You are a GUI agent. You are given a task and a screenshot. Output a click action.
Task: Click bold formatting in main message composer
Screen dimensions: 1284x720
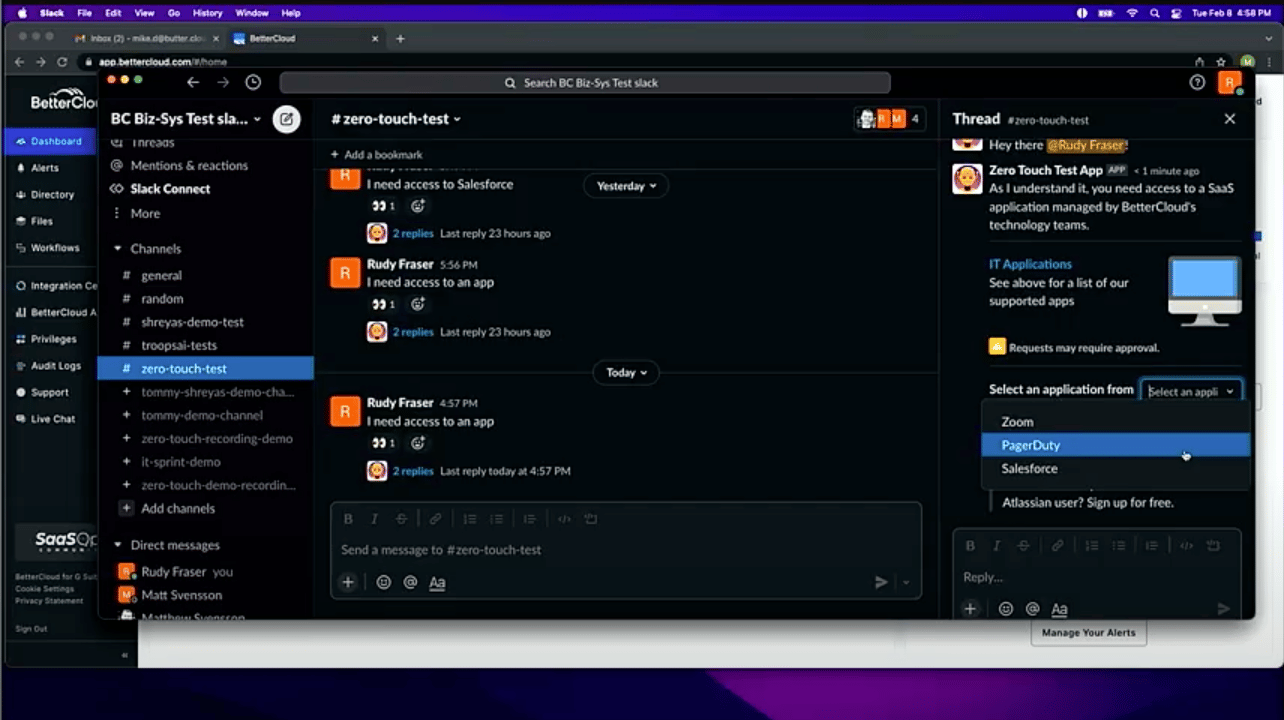click(348, 519)
